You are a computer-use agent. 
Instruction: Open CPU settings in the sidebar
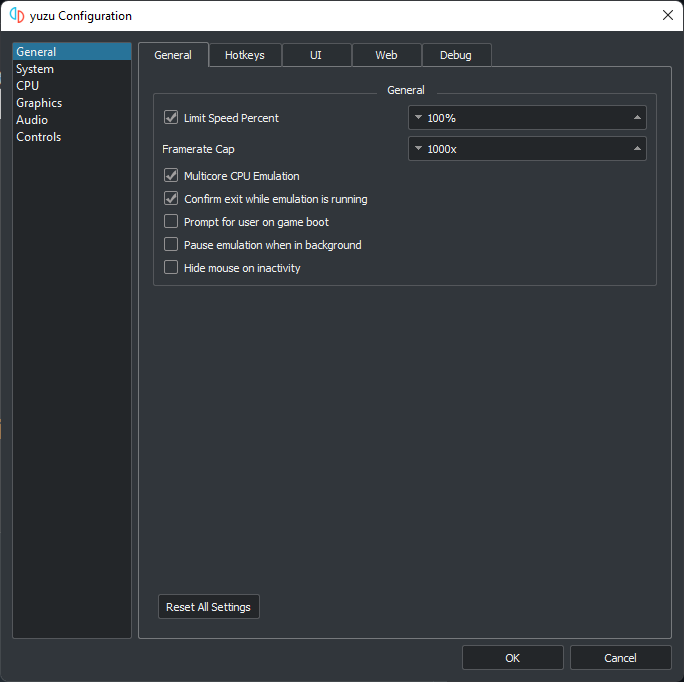point(72,86)
